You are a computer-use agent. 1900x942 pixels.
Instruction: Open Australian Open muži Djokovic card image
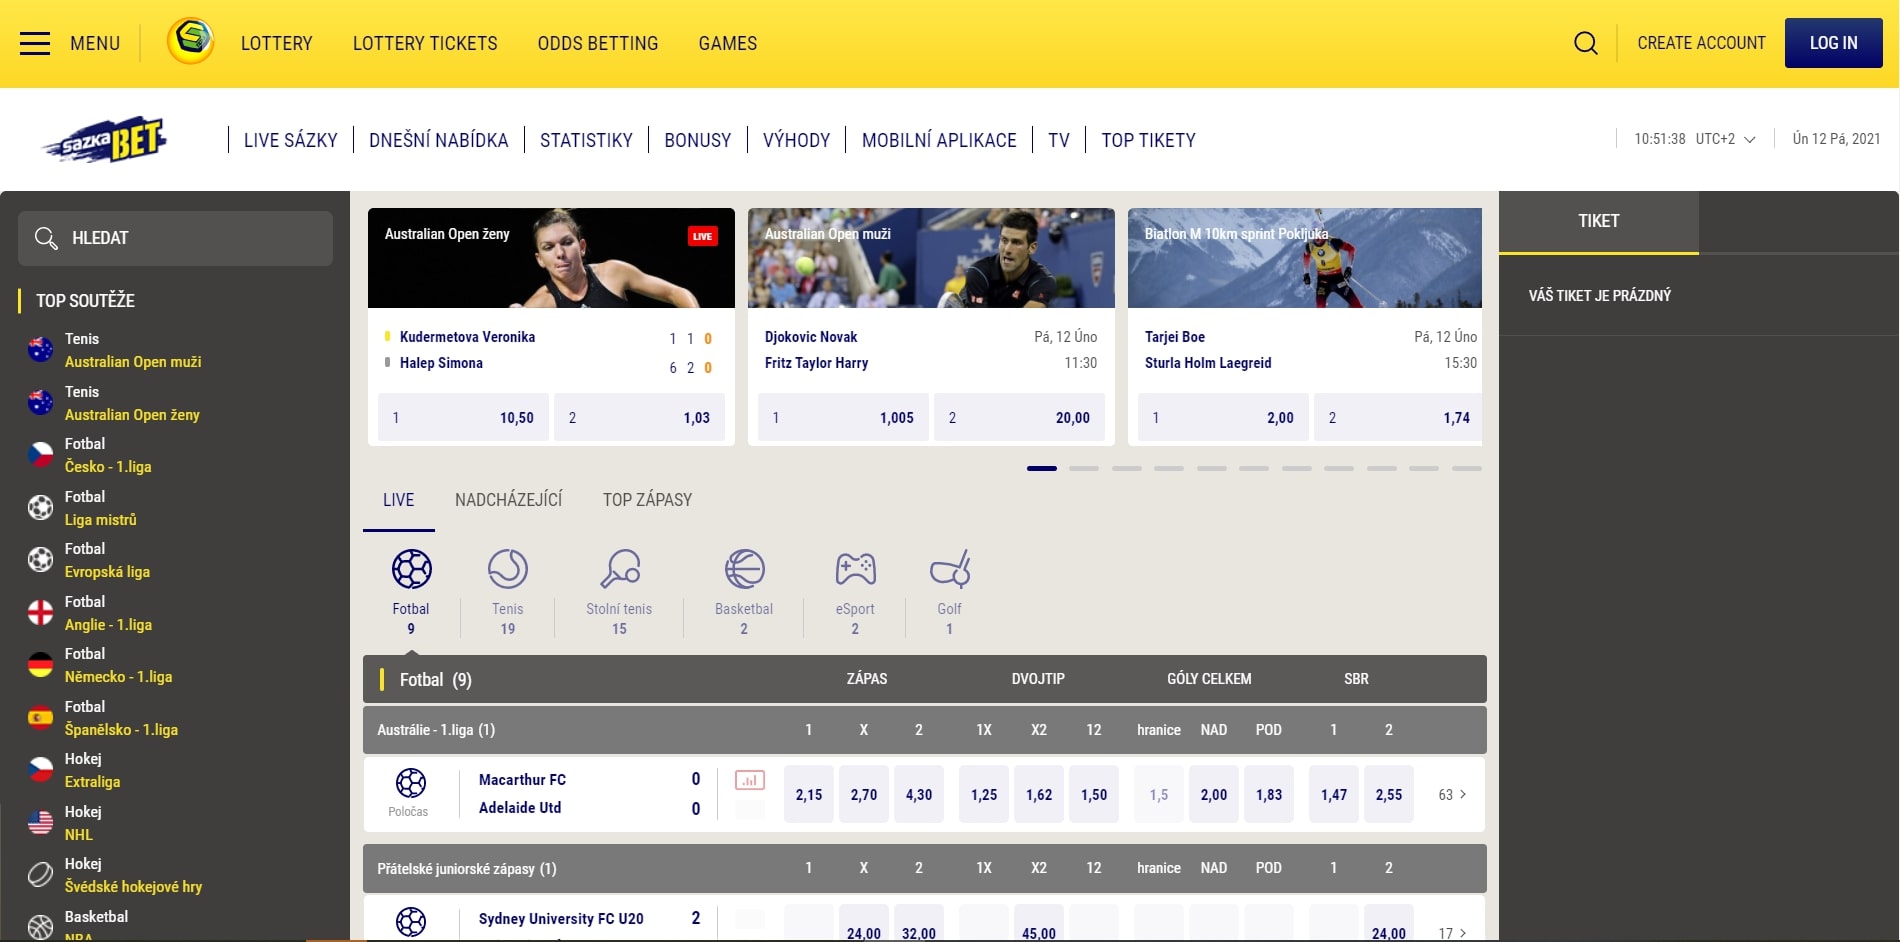pos(931,258)
